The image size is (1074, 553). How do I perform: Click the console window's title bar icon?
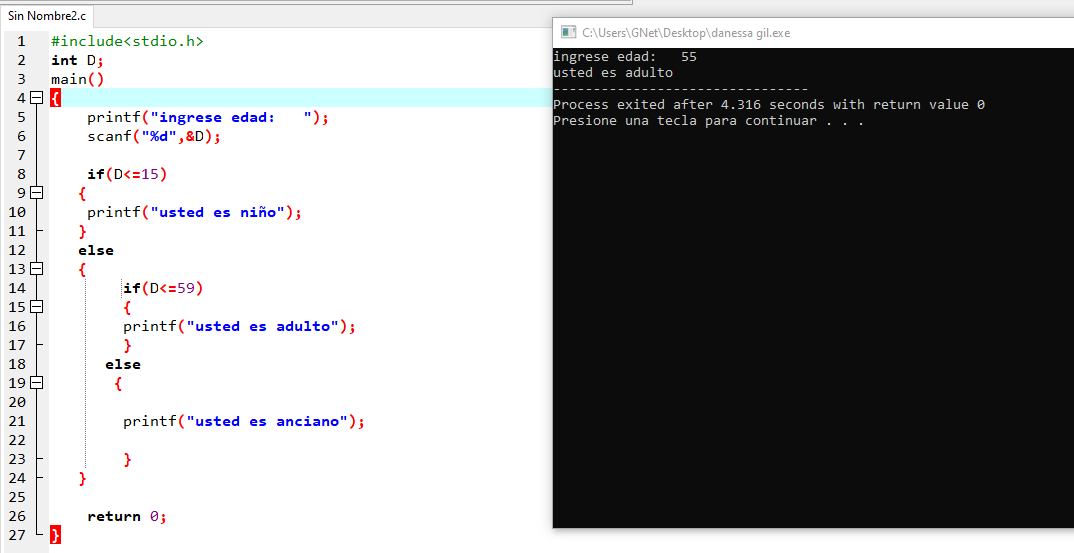[x=568, y=32]
